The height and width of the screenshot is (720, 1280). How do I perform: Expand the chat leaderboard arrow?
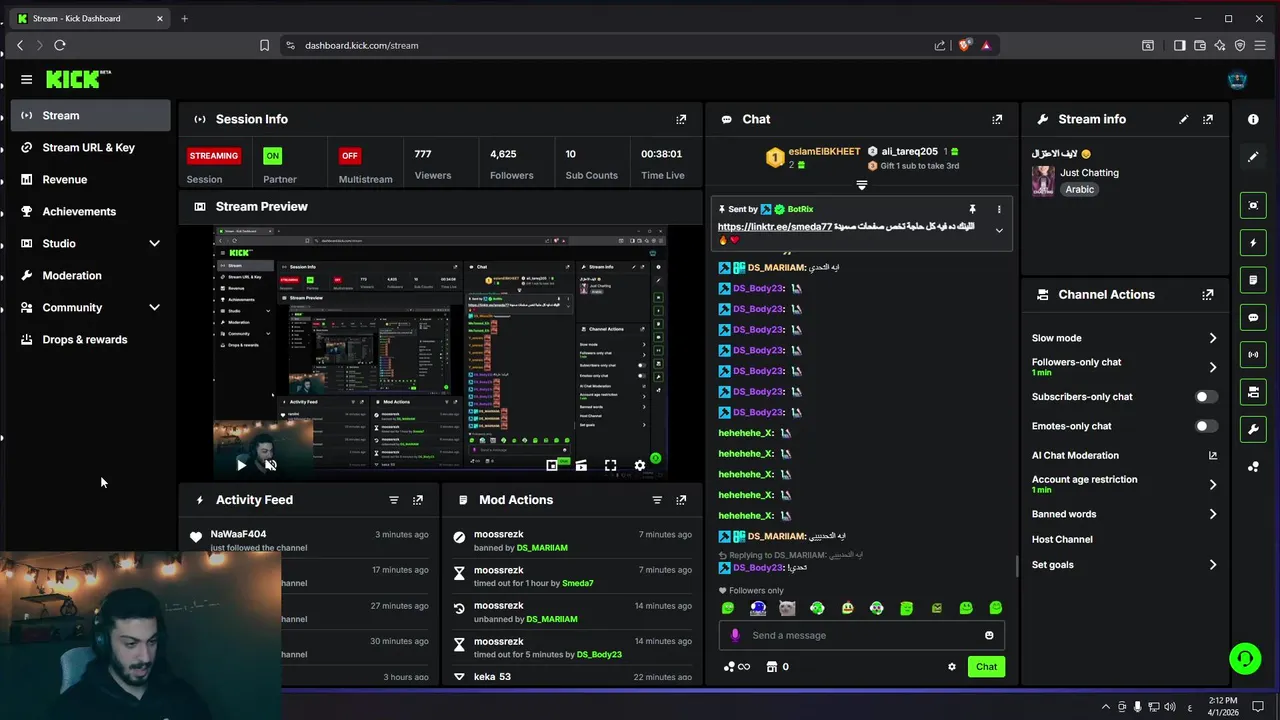click(861, 185)
